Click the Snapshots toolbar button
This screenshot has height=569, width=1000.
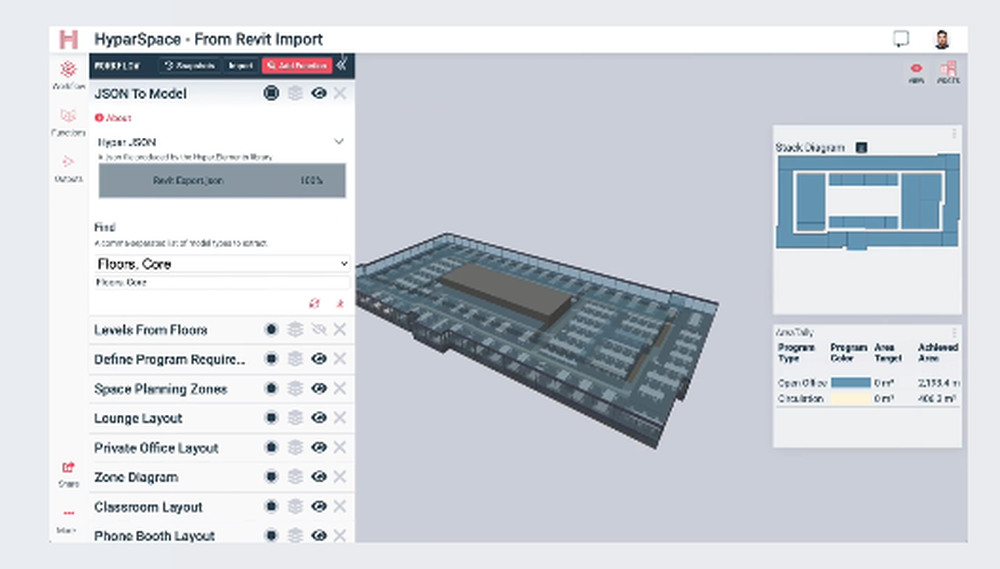pyautogui.click(x=189, y=65)
